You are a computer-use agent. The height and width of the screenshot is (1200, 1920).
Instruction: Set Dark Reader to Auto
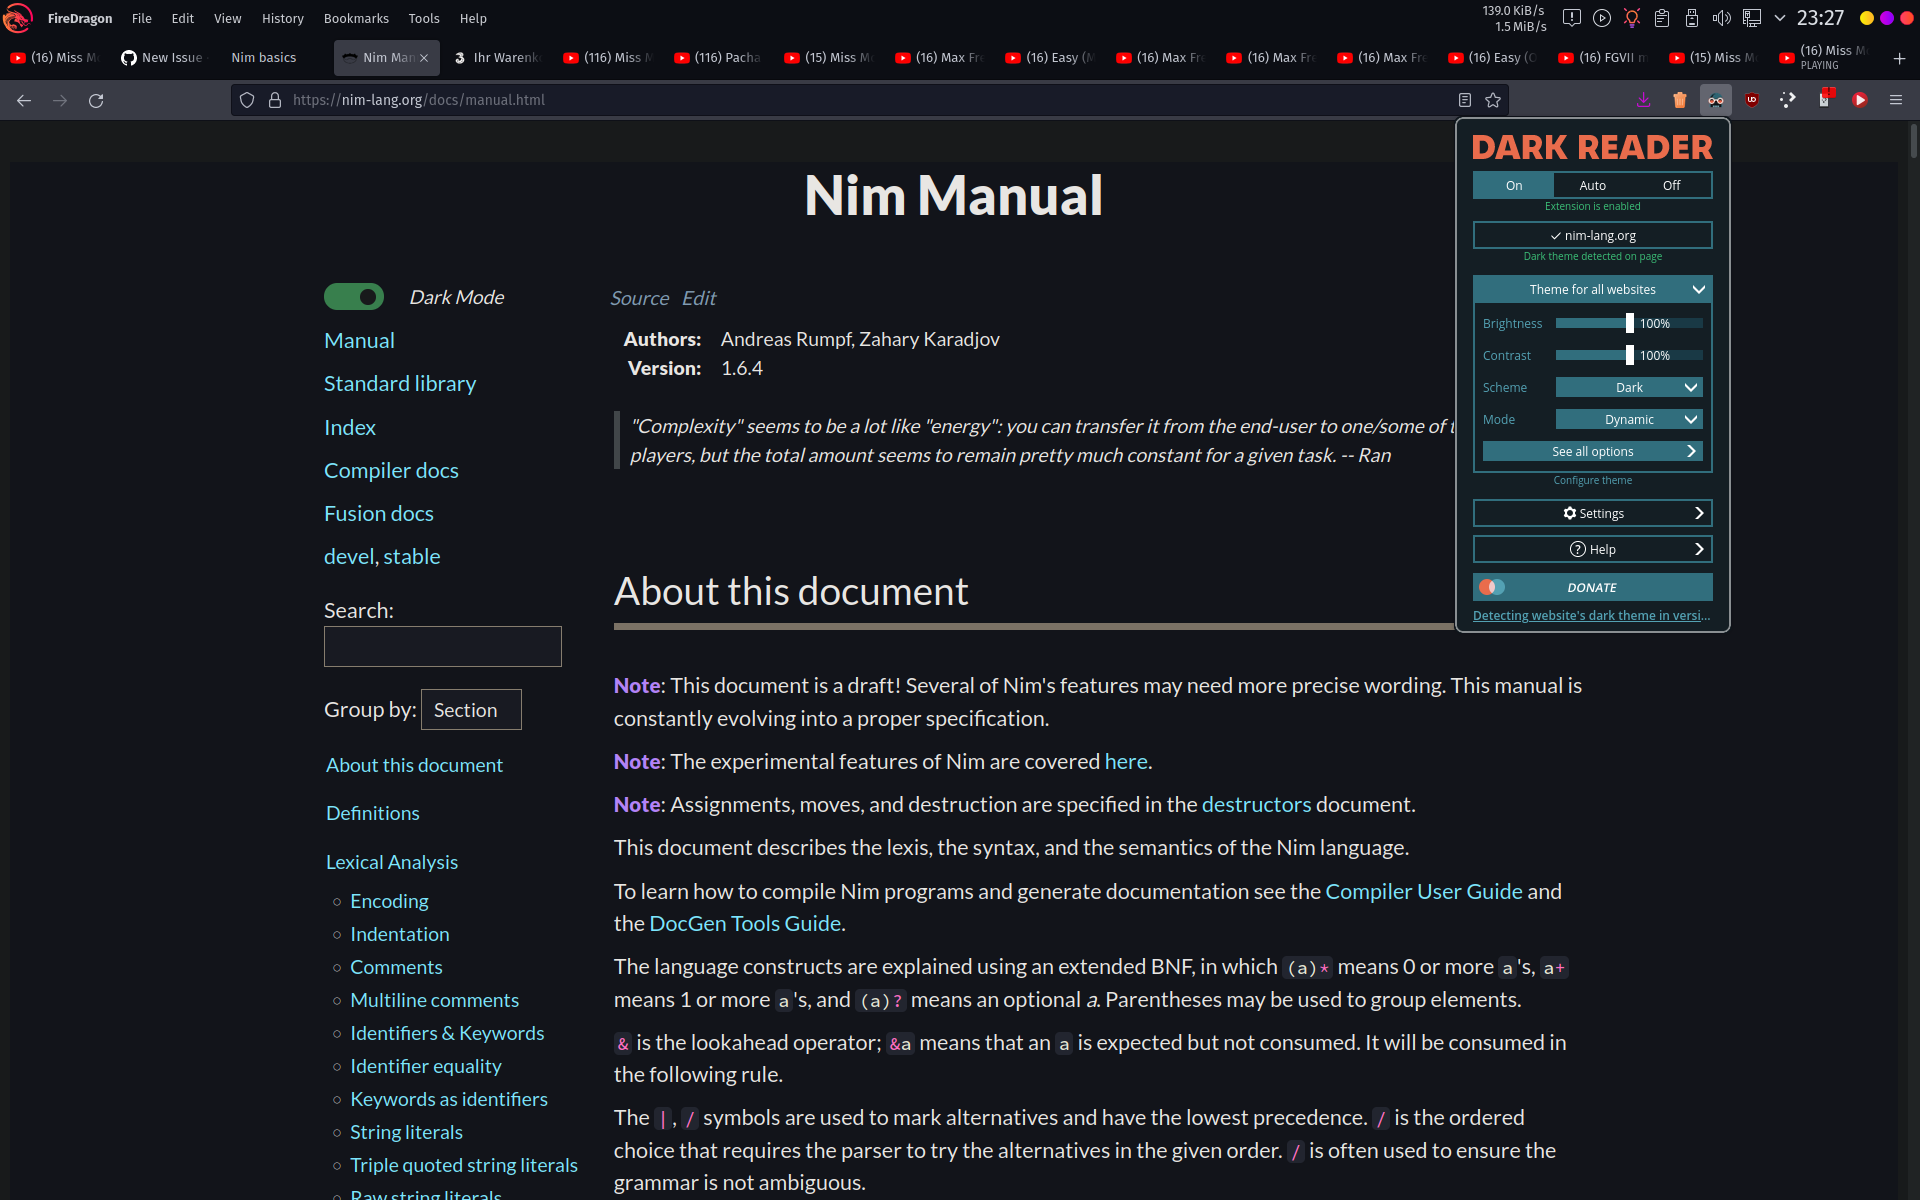click(x=1592, y=185)
